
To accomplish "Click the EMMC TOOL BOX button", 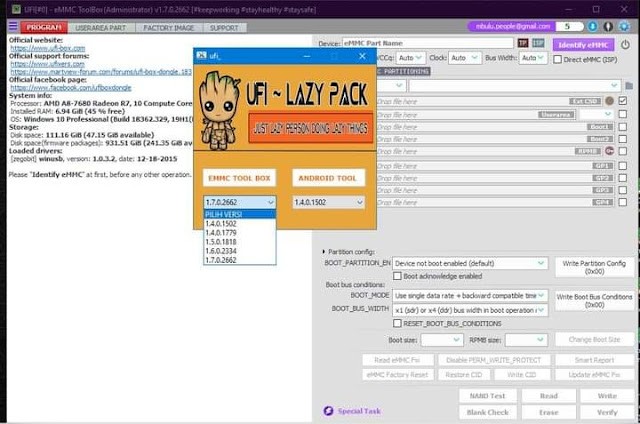I will coord(239,178).
